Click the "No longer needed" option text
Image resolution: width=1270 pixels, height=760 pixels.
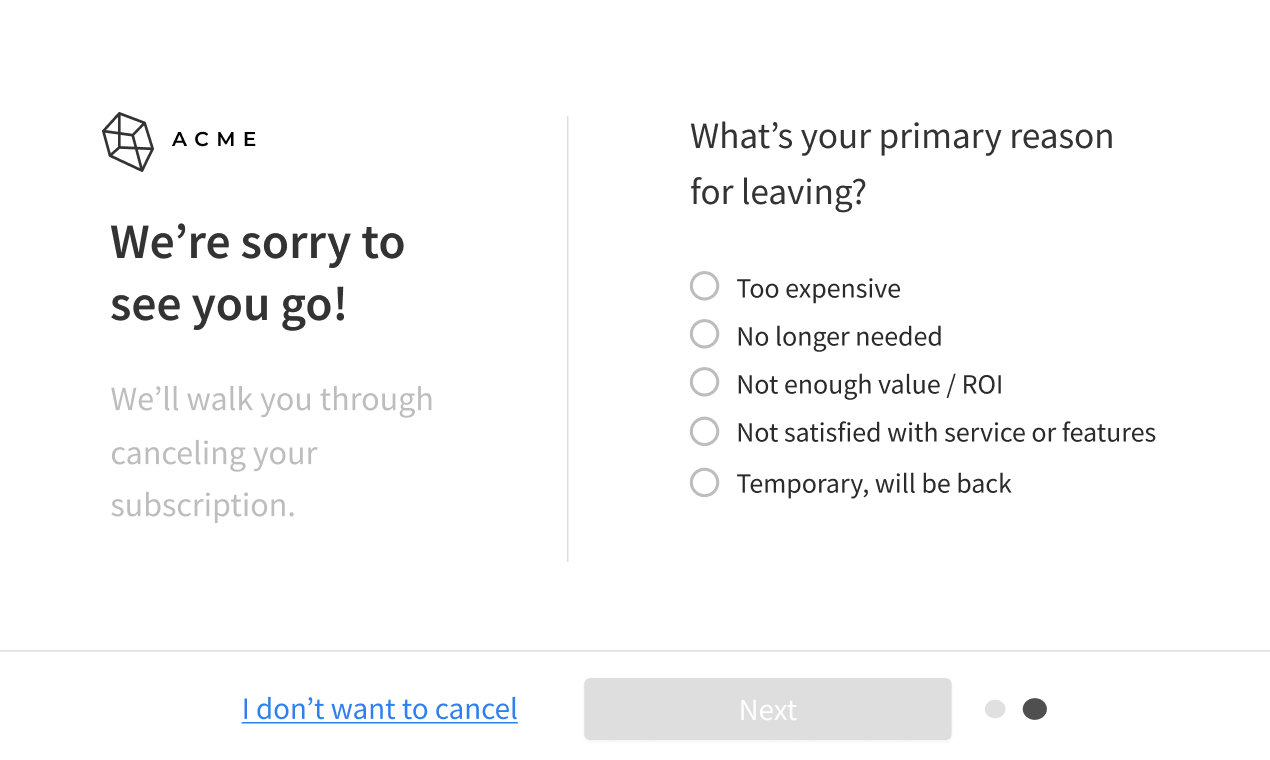point(839,337)
